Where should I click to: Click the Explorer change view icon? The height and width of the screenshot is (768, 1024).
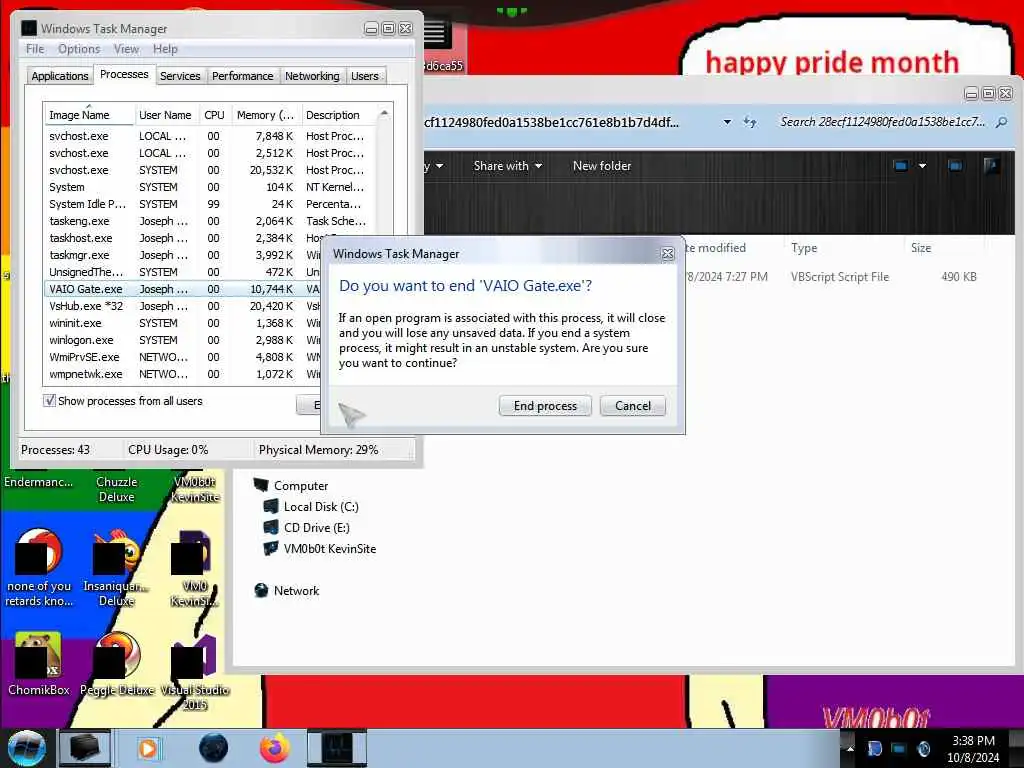[901, 166]
